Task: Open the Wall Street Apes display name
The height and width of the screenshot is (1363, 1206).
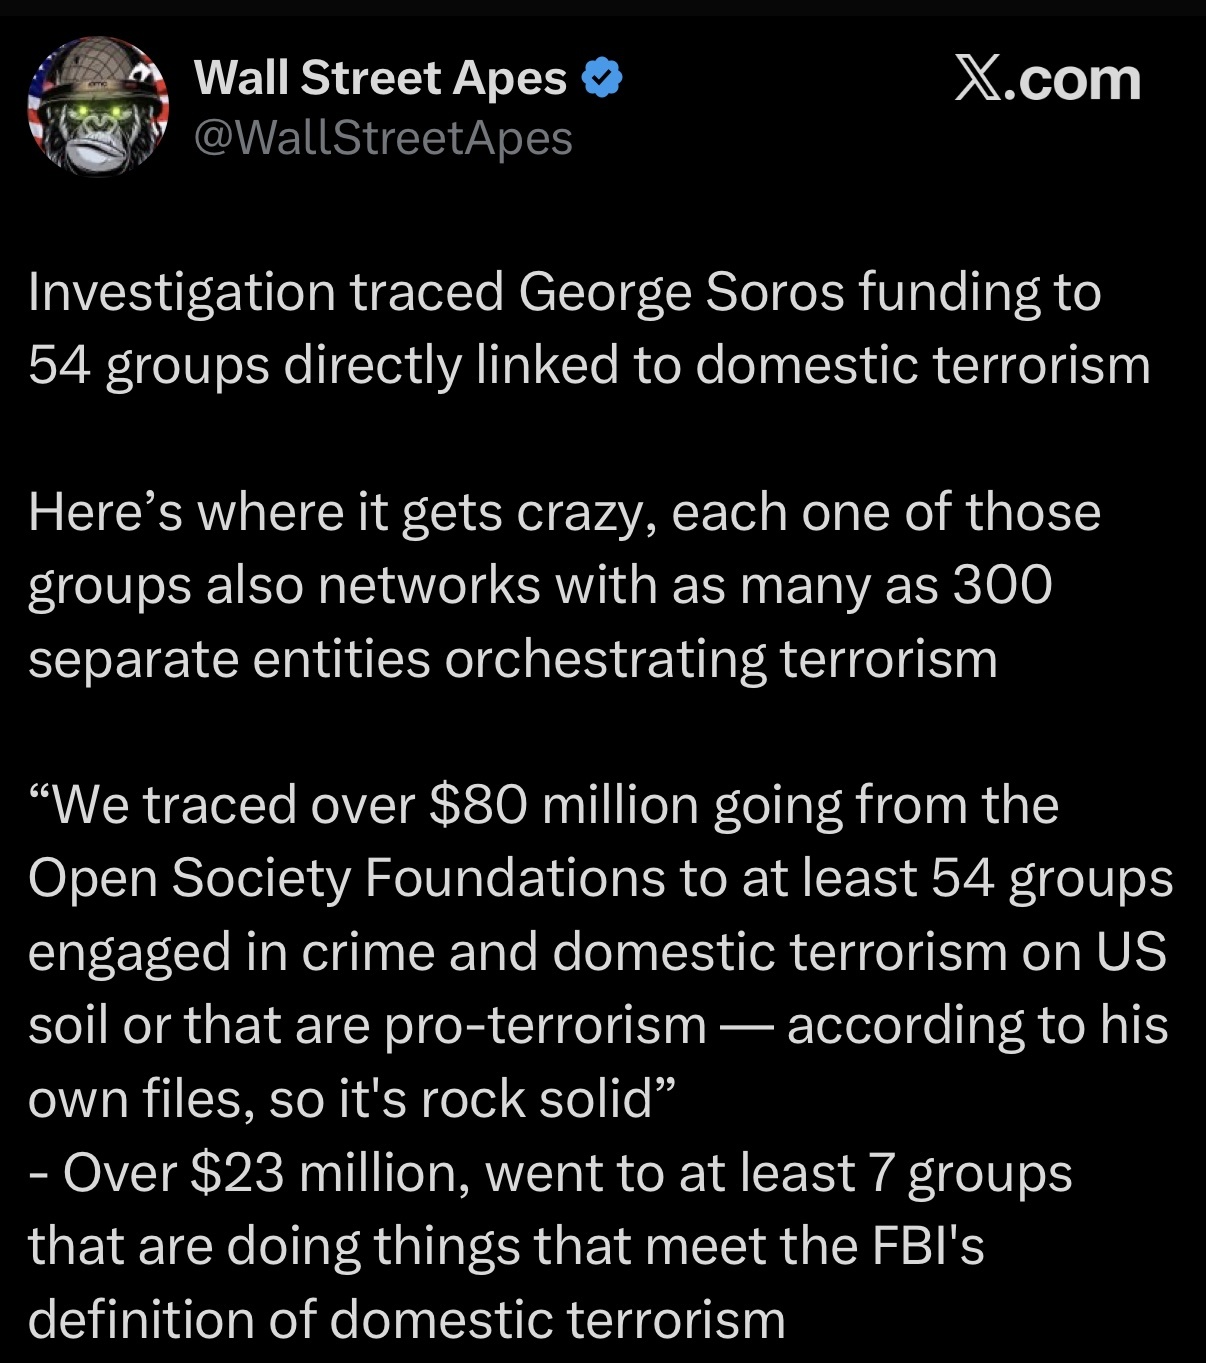Action: click(x=380, y=78)
